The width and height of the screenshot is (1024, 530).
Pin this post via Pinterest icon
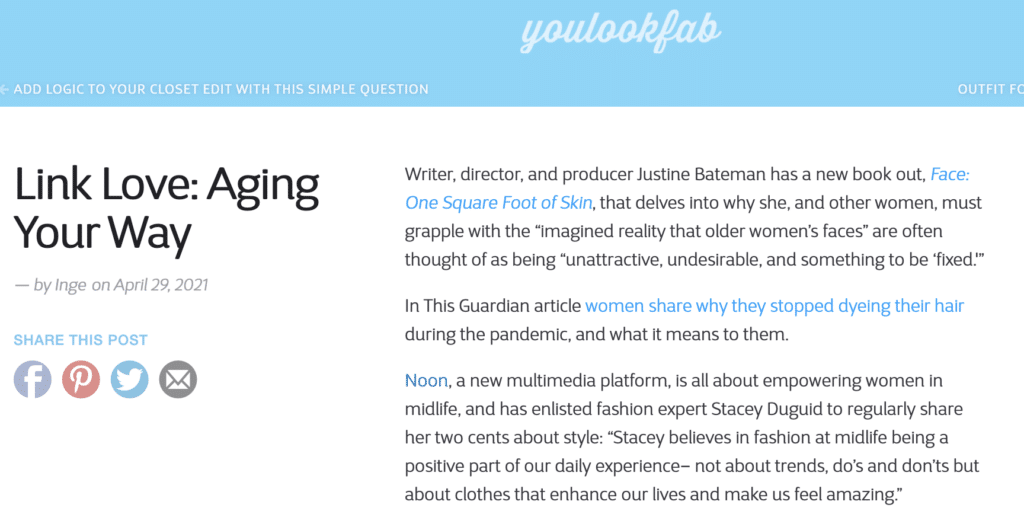click(81, 379)
